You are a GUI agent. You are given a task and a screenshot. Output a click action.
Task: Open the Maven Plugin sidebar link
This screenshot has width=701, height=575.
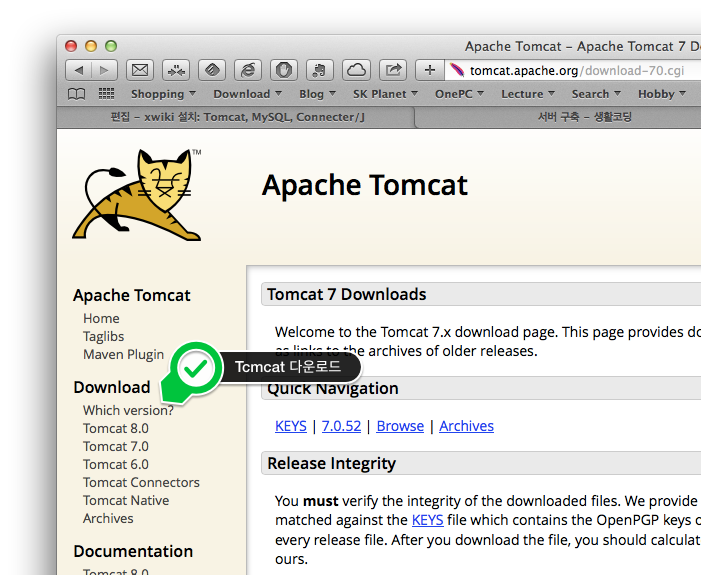click(x=123, y=354)
